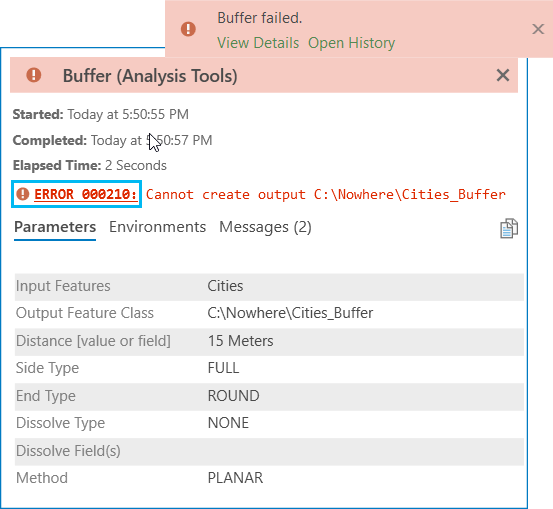Select the 15 Meters distance value
This screenshot has height=509, width=553.
(241, 341)
